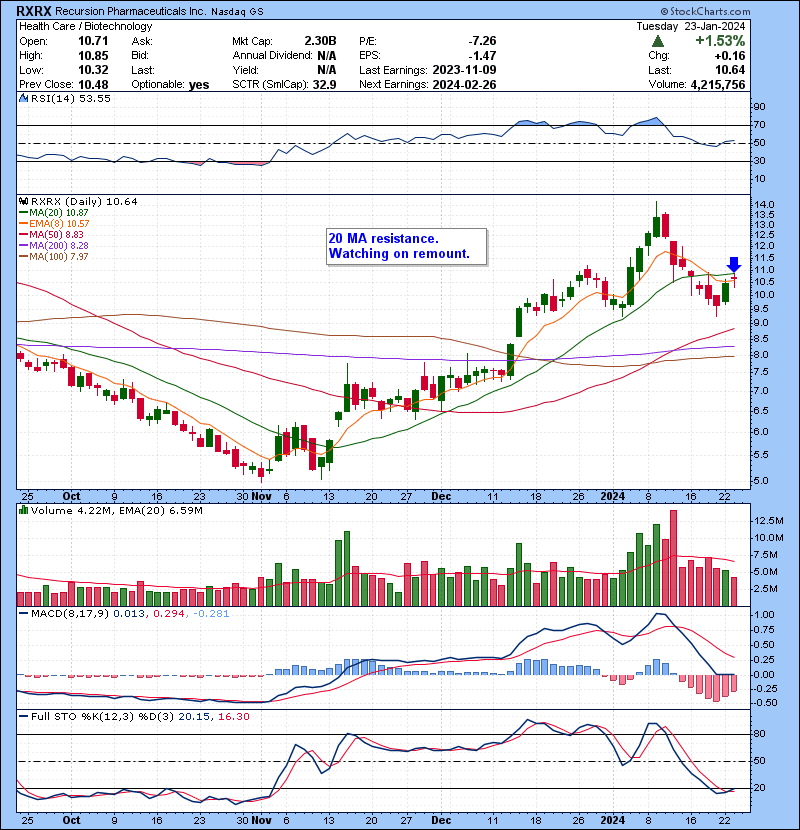This screenshot has height=830, width=800.
Task: Click the date Tuesday 23-Jan-2024
Action: (x=690, y=26)
